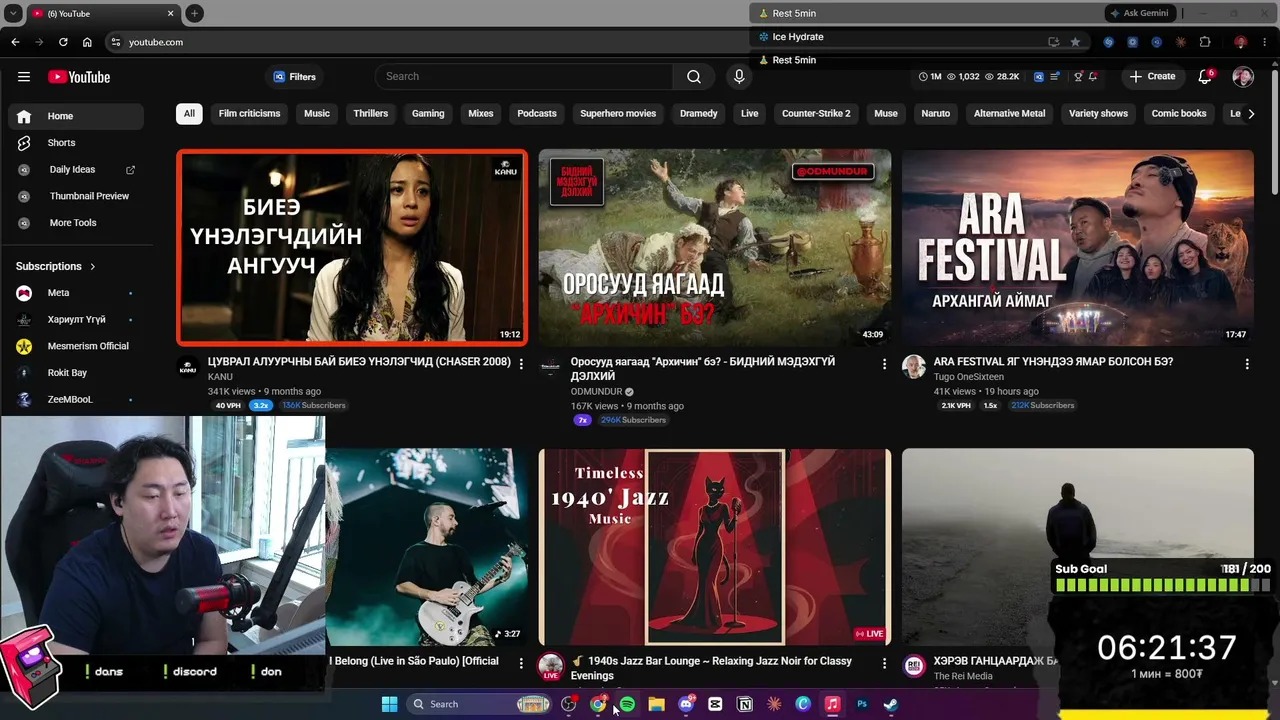Filter by Alternative Metal chip

pos(1009,114)
